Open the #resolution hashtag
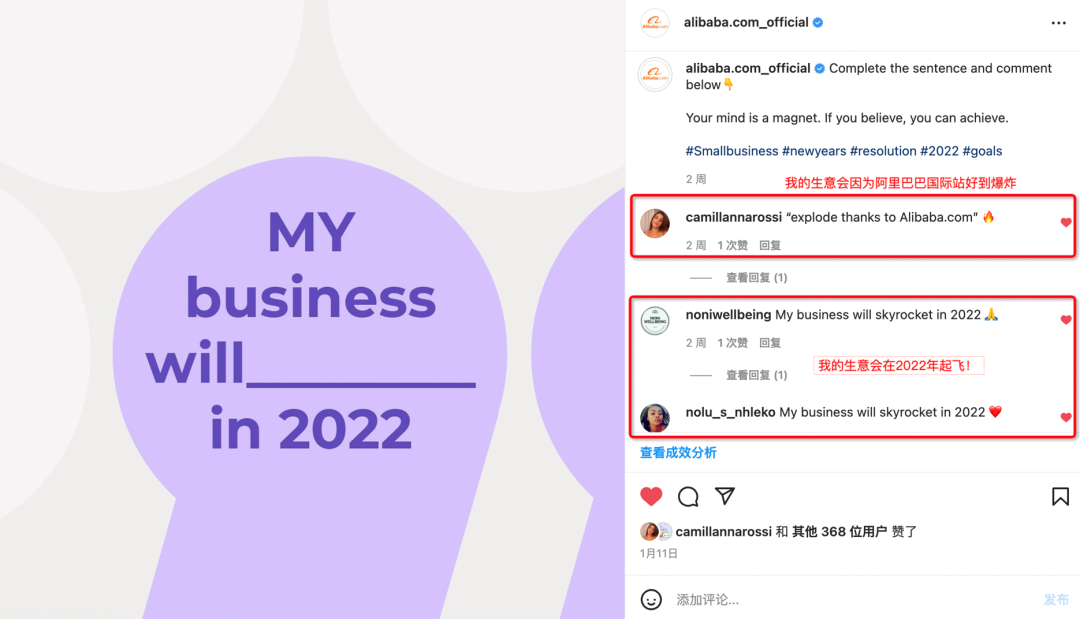Image resolution: width=1080 pixels, height=619 pixels. coord(883,151)
